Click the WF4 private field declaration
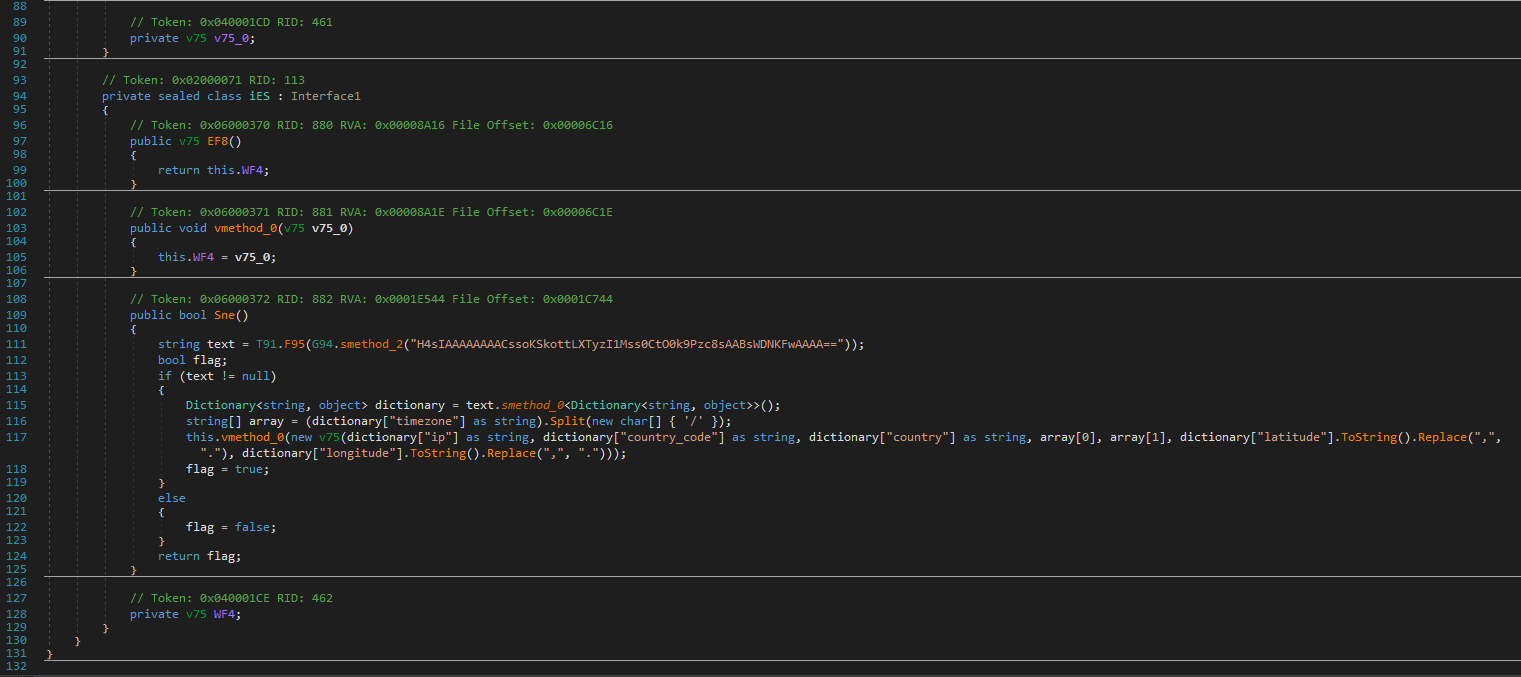Screen dimensions: 1521x677 225,614
